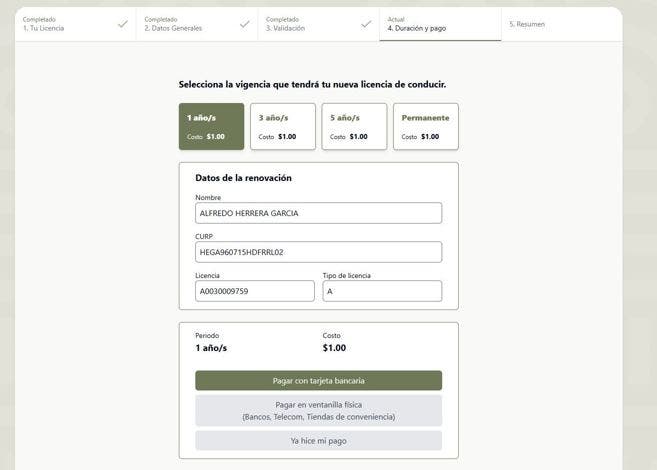Choose the 3 año/s validity option

point(282,127)
